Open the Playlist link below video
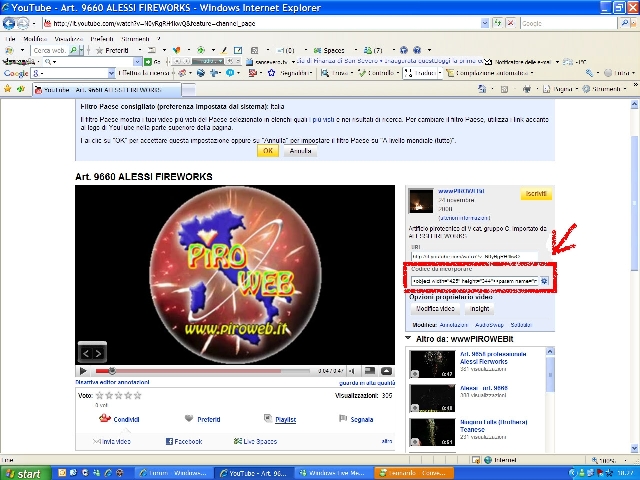 pyautogui.click(x=285, y=419)
